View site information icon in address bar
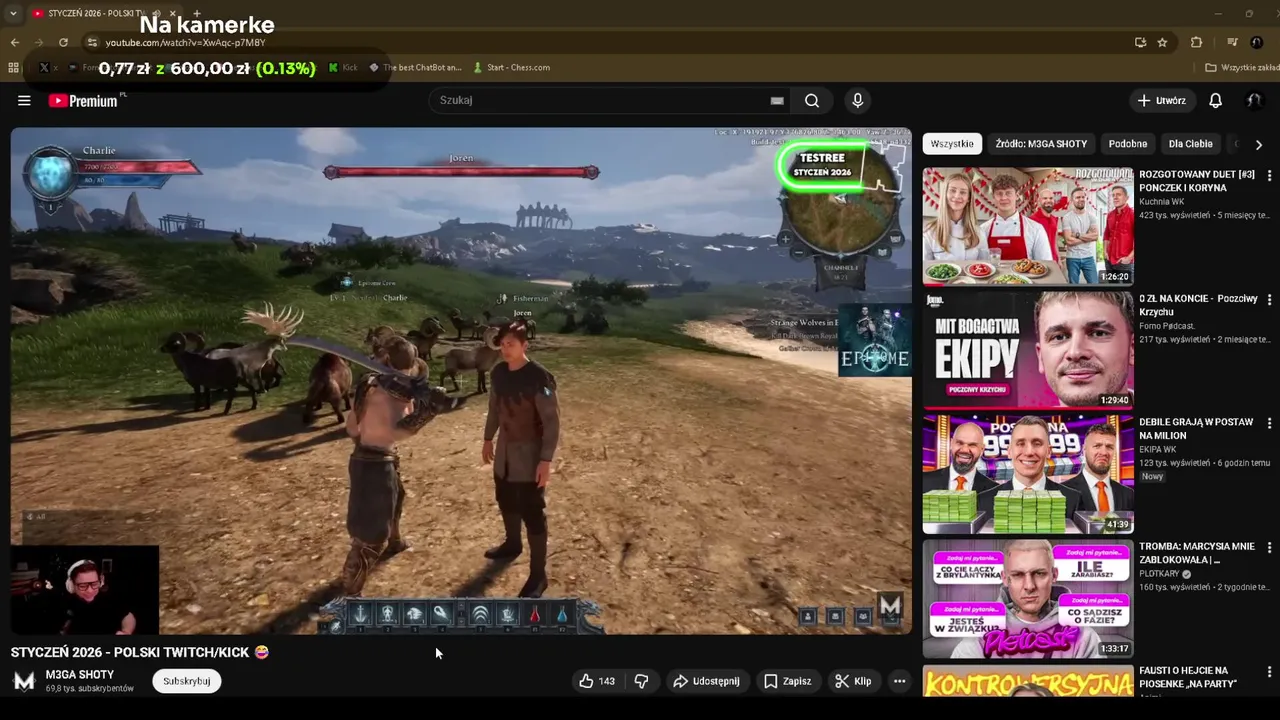 [x=92, y=42]
